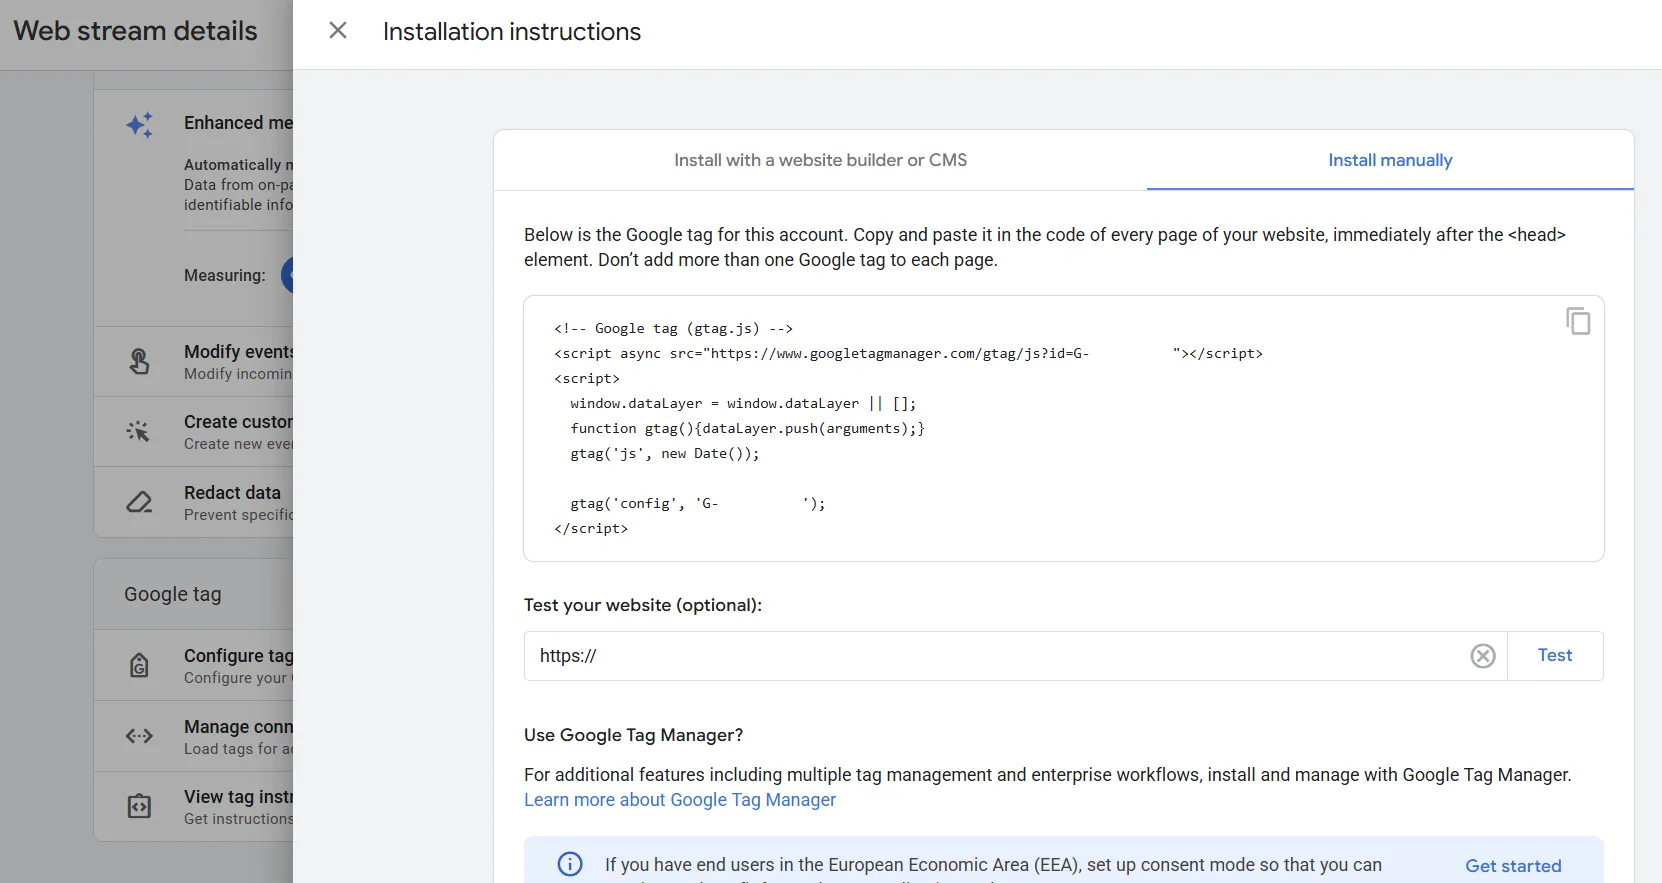Select the Install manually tab
This screenshot has height=883, width=1662.
1390,160
